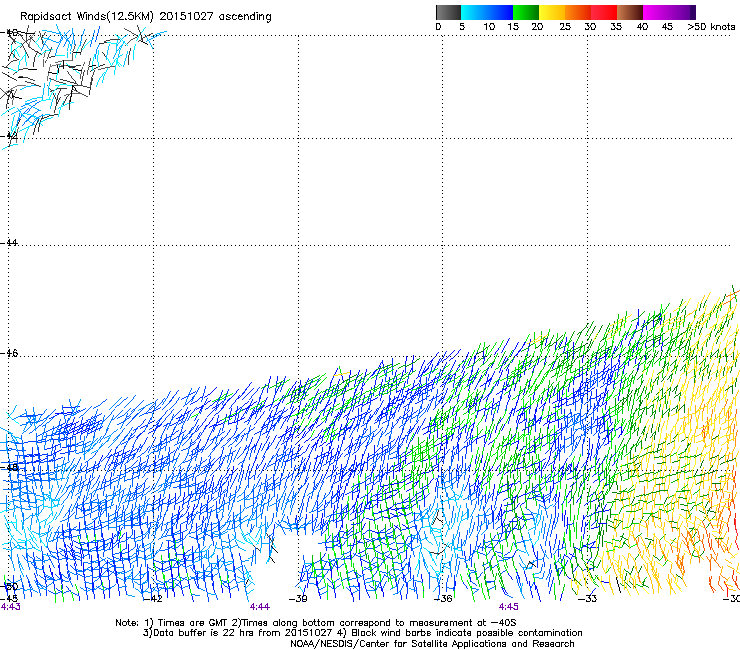Click the purple time label '4:43'

10,607
